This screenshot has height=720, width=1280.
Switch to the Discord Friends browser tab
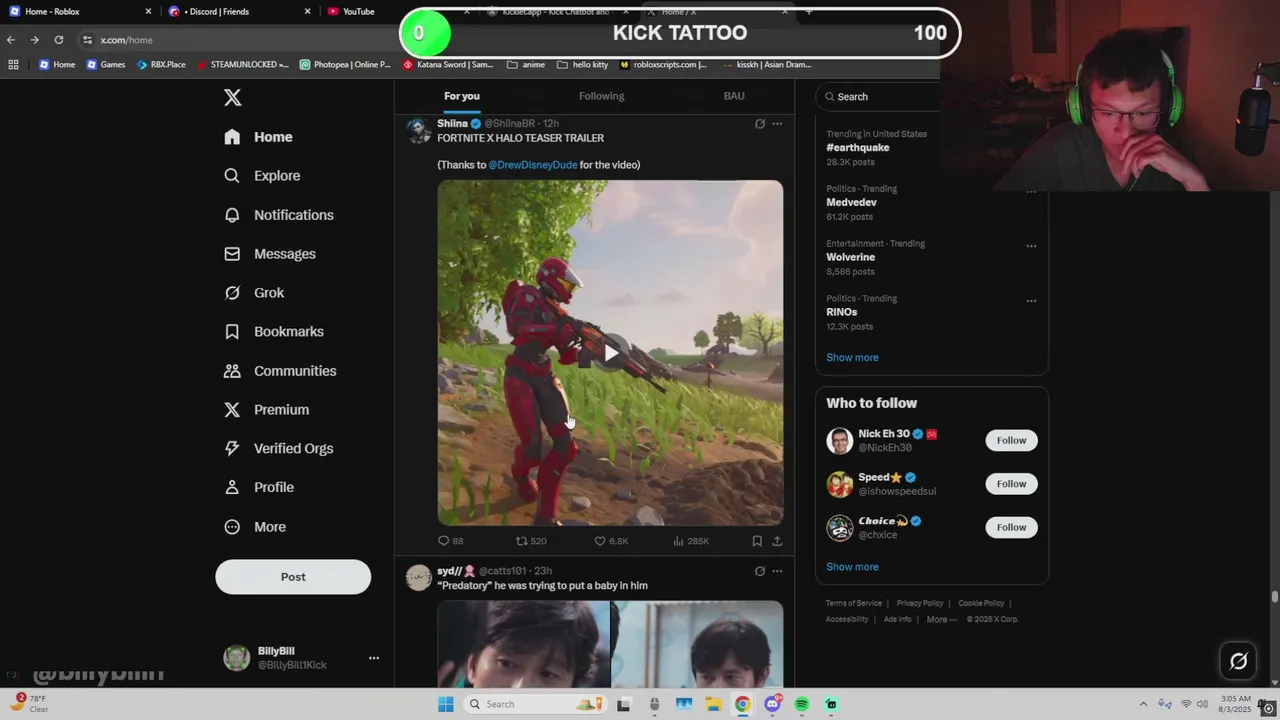(x=236, y=11)
